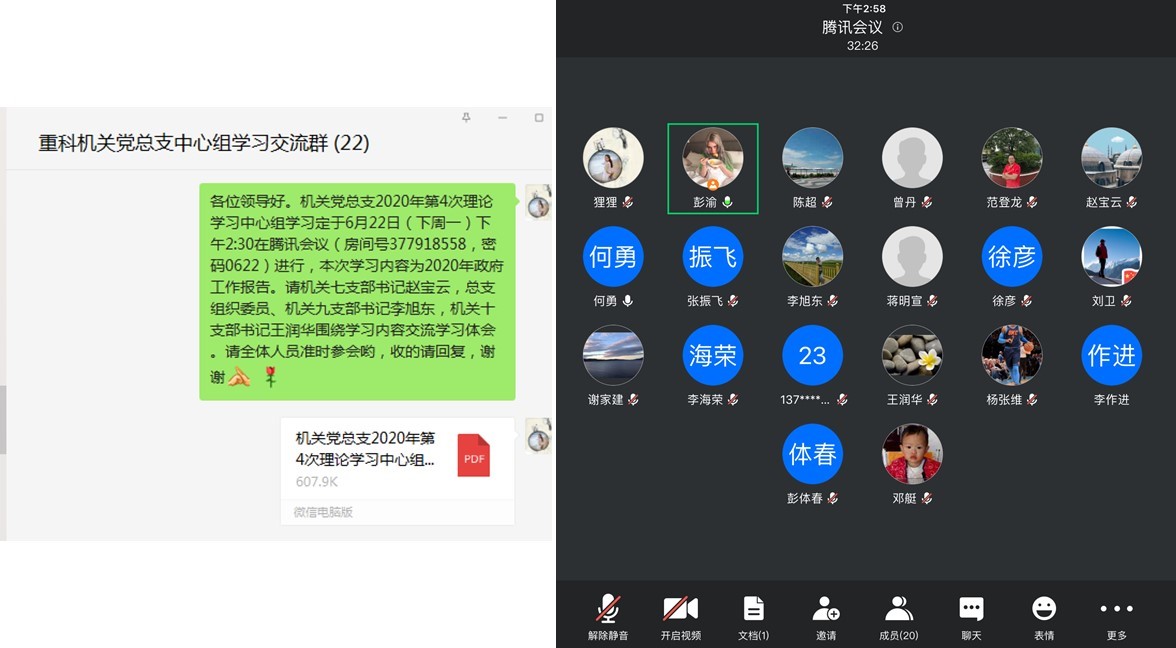This screenshot has height=648, width=1176.
Task: Click muted mic icon beside 曾丹
Action: [x=926, y=202]
